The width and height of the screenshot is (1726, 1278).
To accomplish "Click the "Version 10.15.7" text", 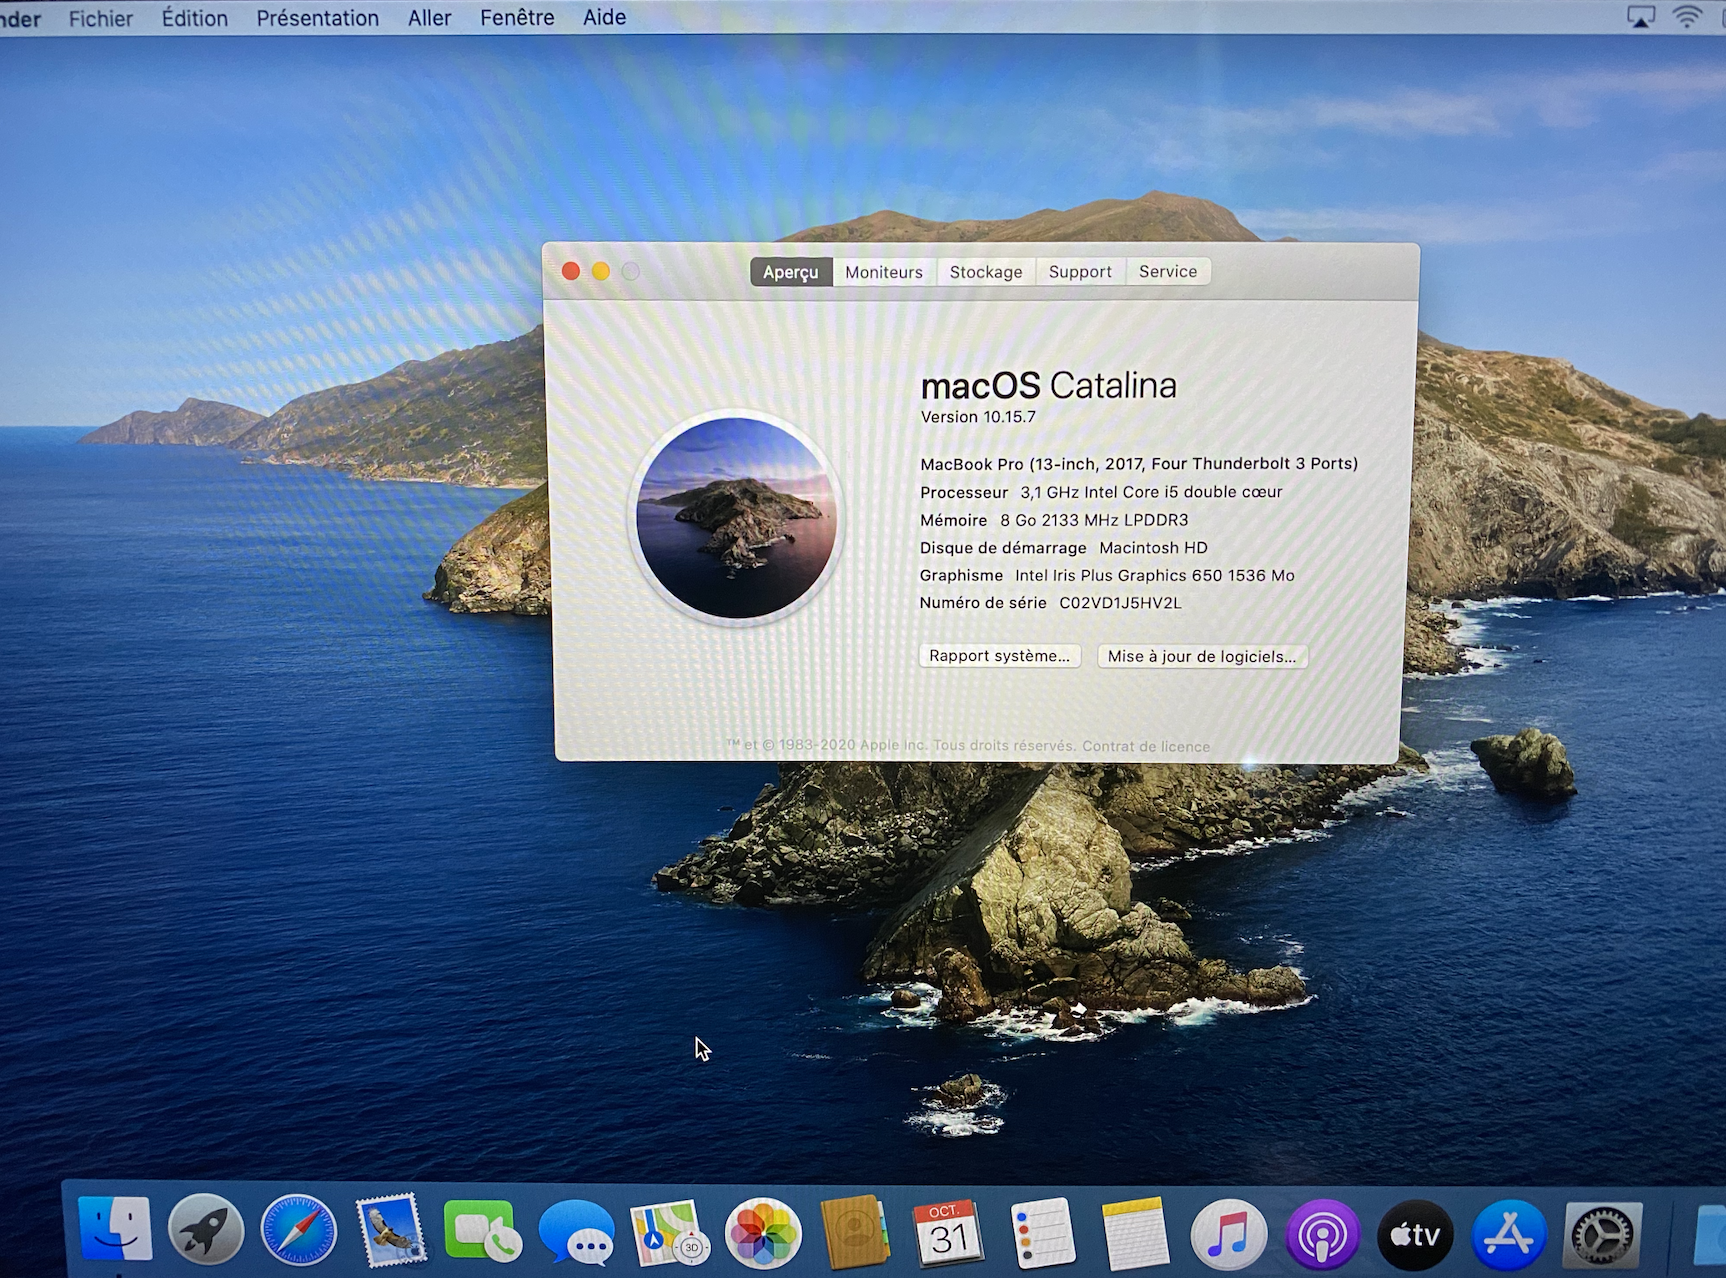I will pyautogui.click(x=978, y=417).
